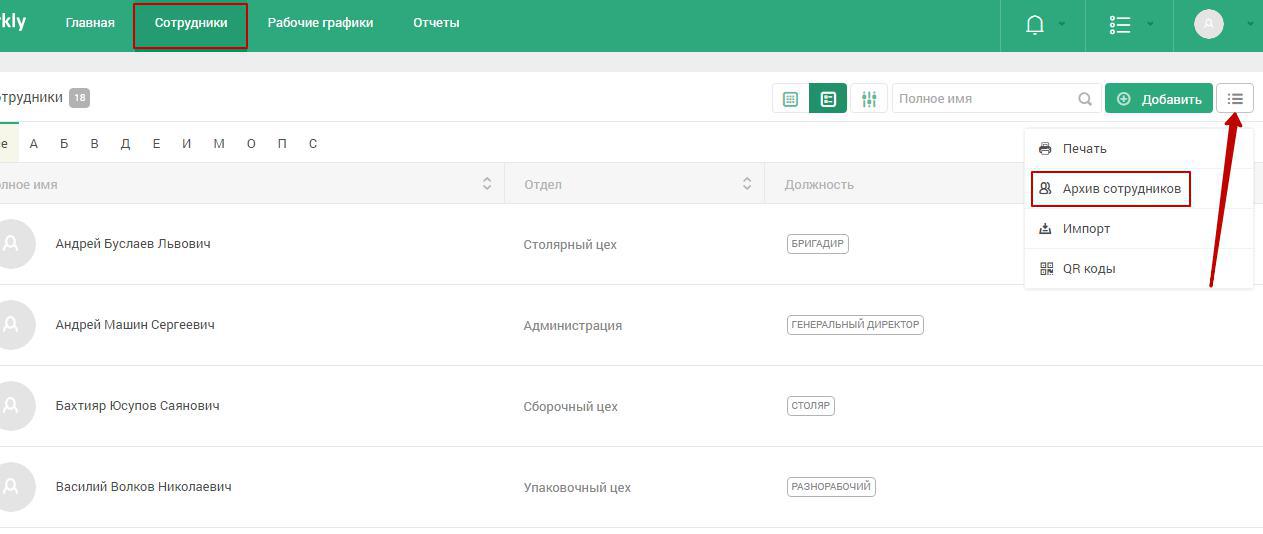Open 'QR коды' menu item
Viewport: 1263px width, 534px height.
[1139, 269]
